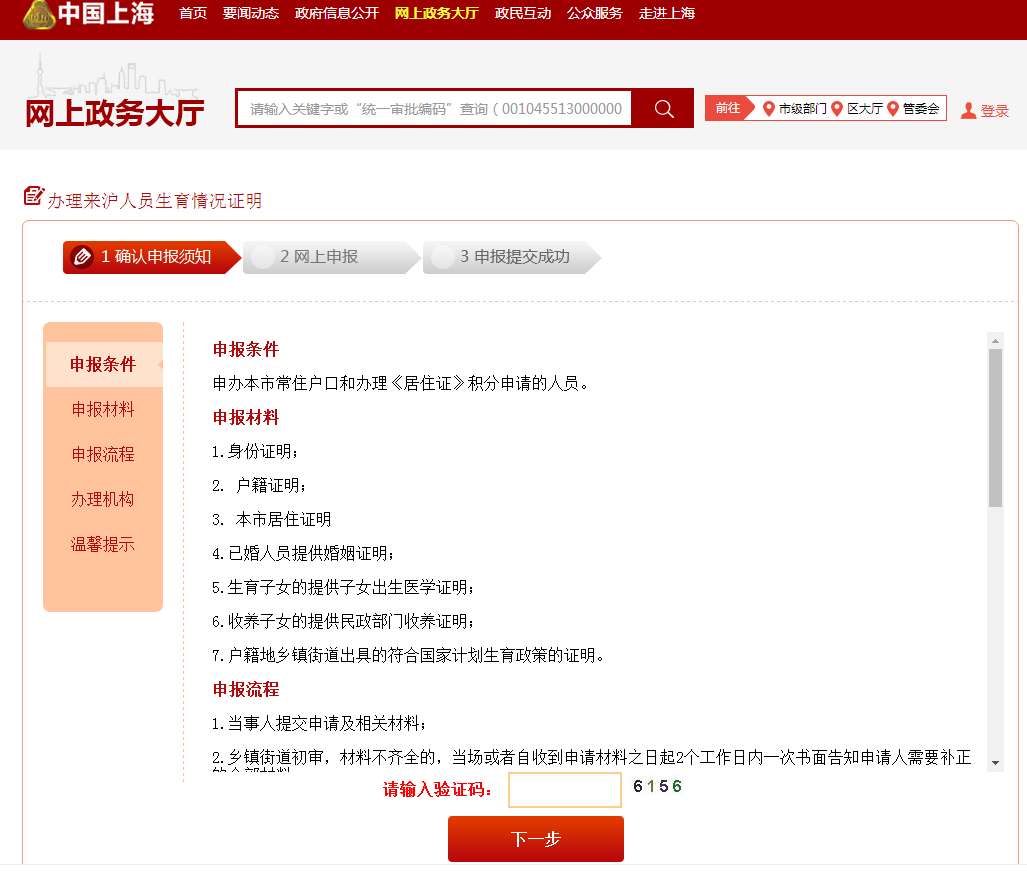The height and width of the screenshot is (872, 1027).
Task: Click the user login avatar icon
Action: [968, 111]
